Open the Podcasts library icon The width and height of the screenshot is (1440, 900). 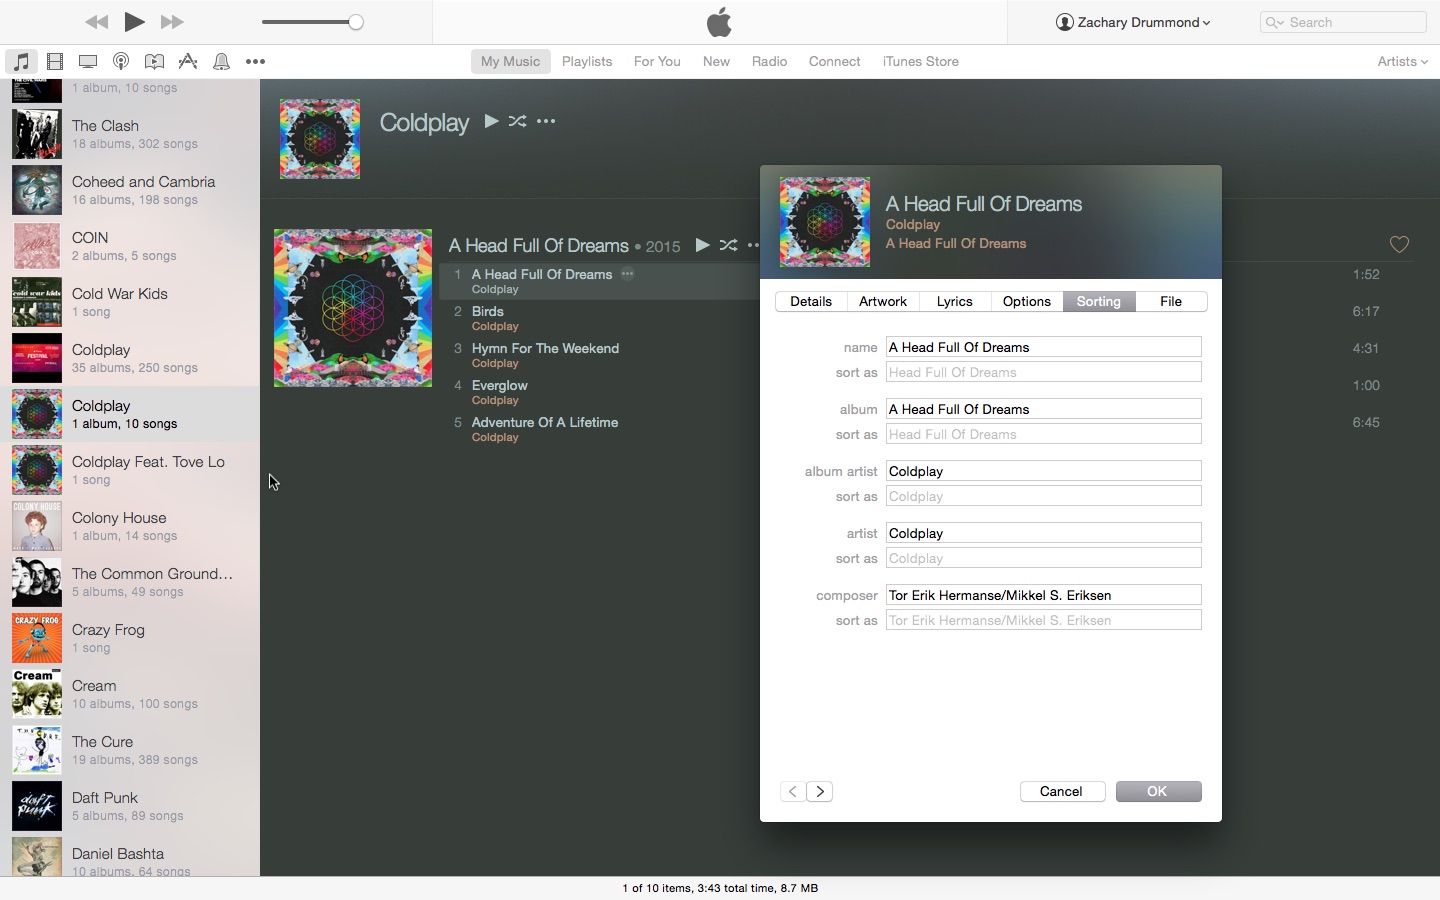tap(121, 61)
